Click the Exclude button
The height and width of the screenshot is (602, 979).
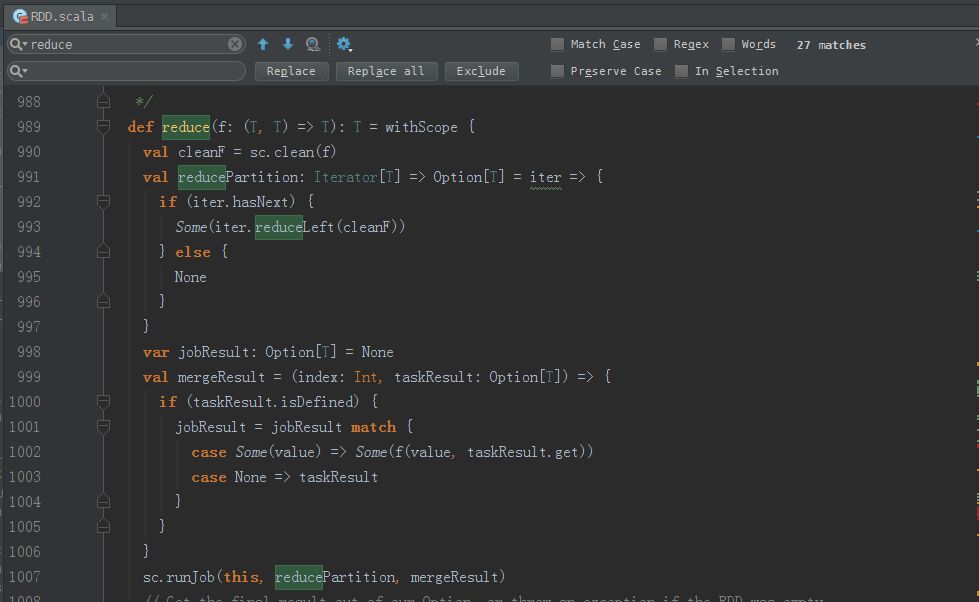tap(481, 71)
